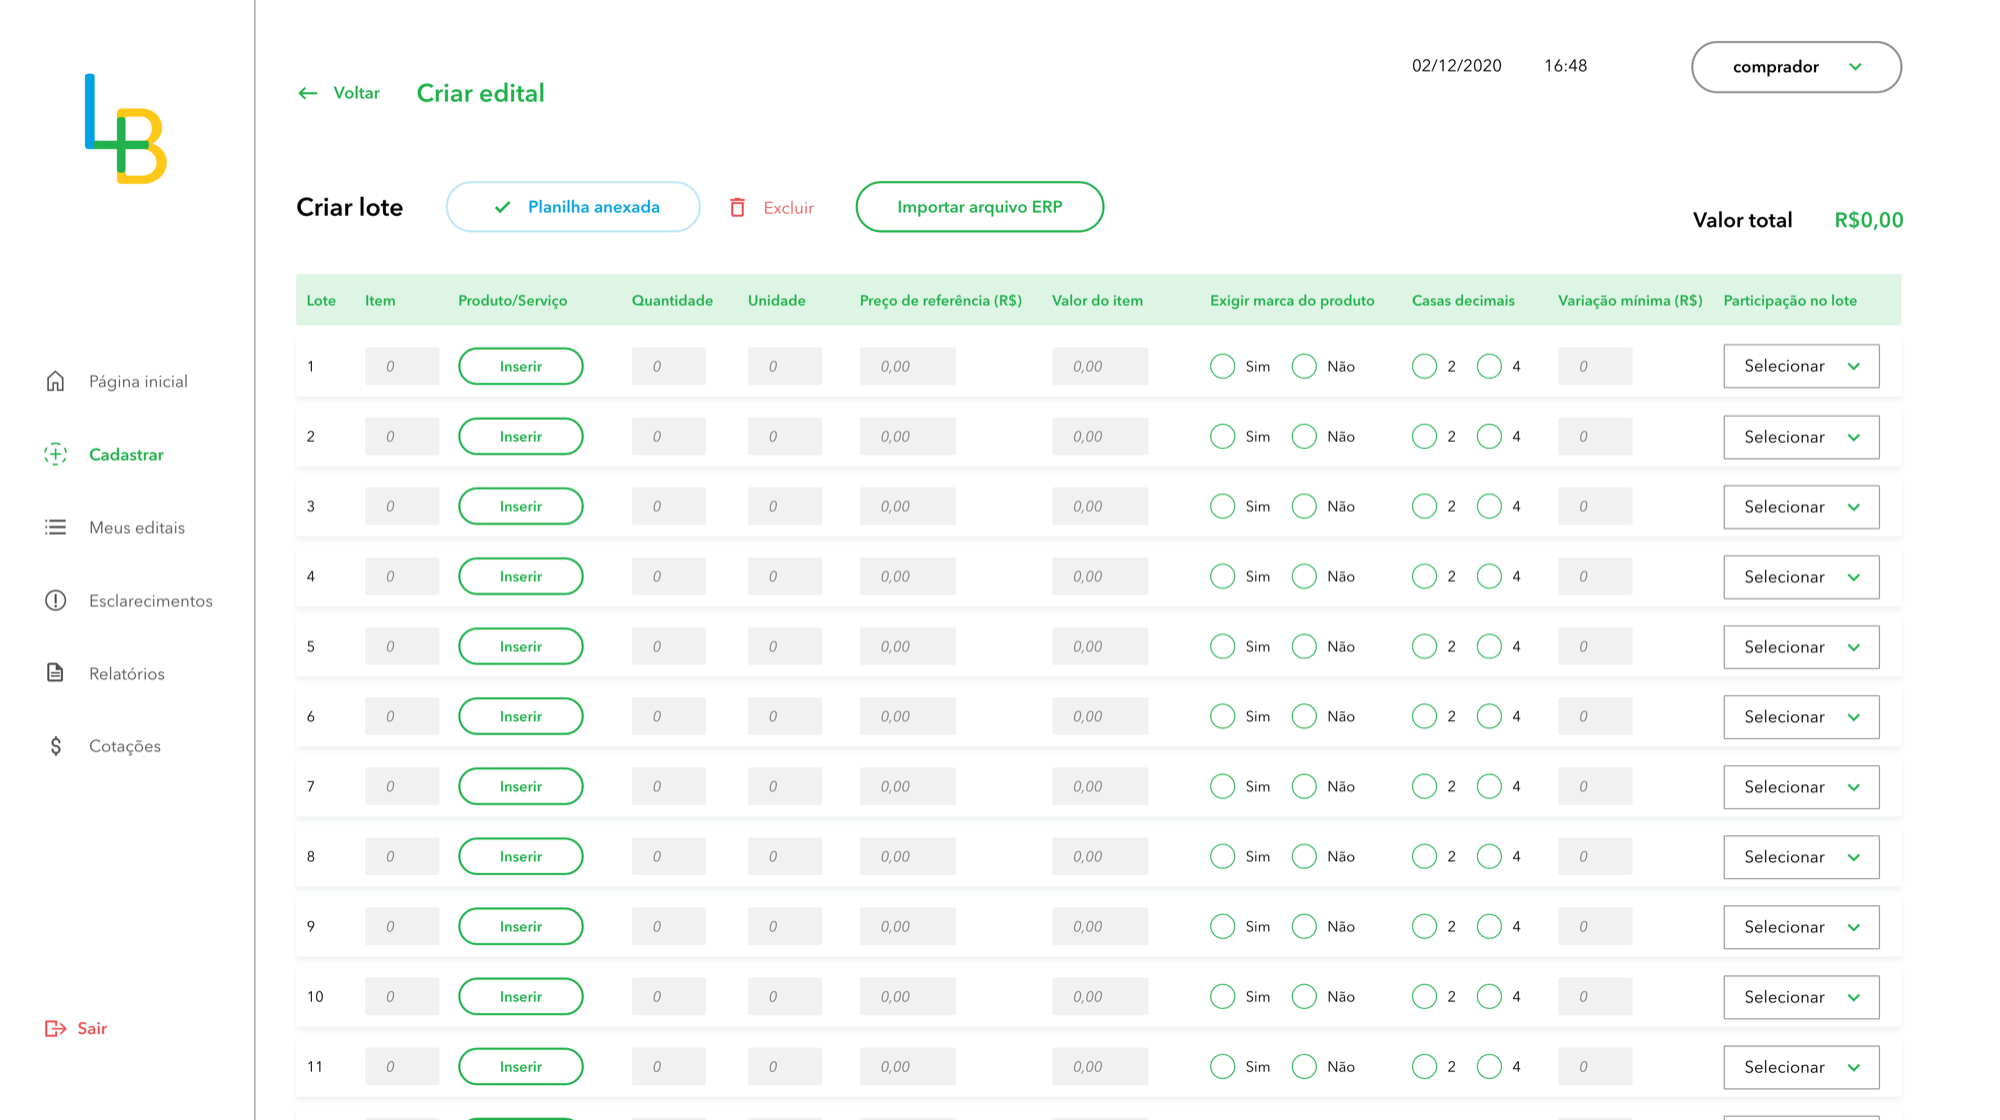Click the dollar icon for Cotações

coord(56,746)
